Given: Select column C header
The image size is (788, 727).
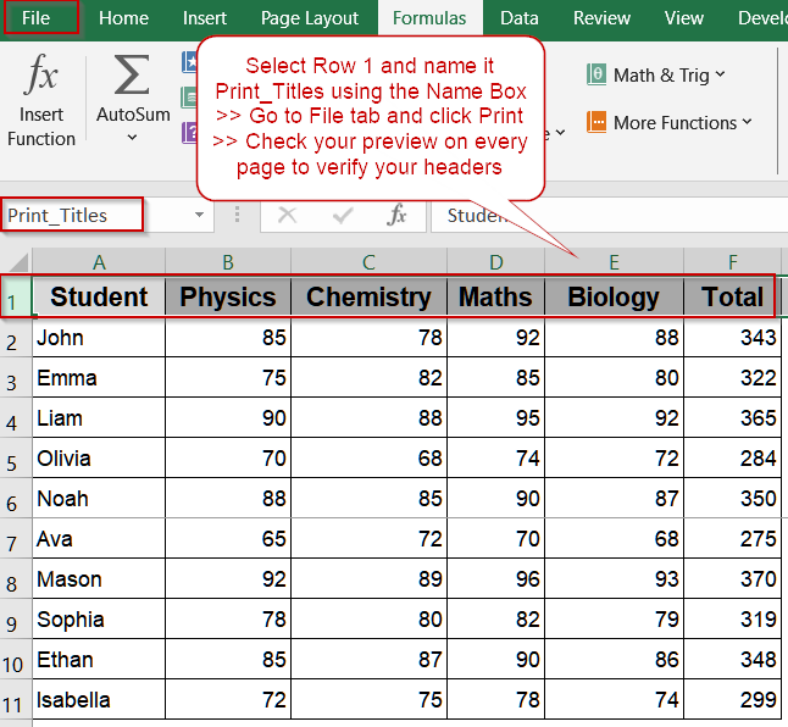Looking at the screenshot, I should 369,262.
